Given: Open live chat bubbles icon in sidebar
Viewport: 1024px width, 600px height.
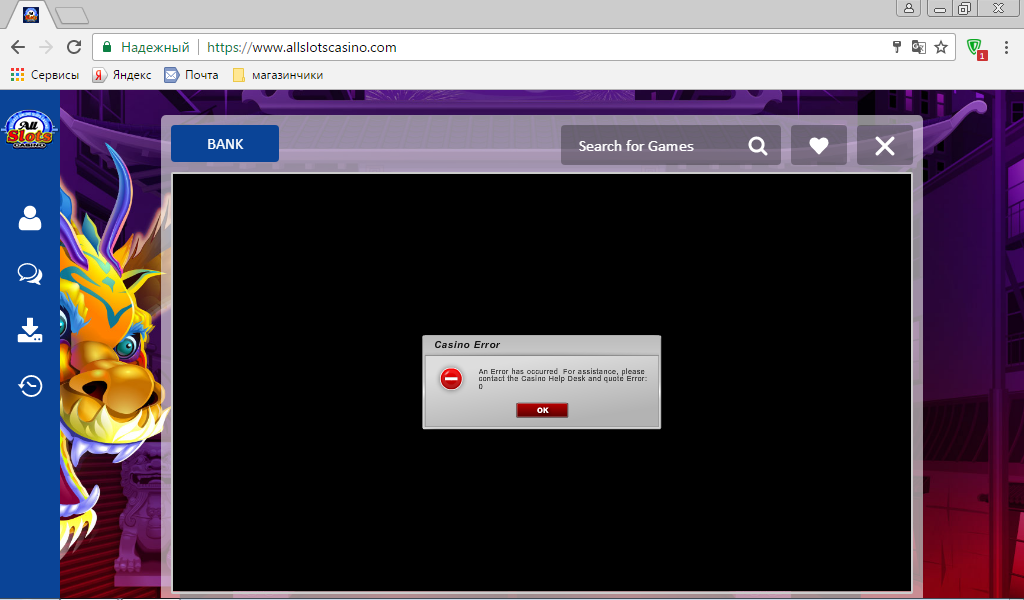Looking at the screenshot, I should (30, 274).
